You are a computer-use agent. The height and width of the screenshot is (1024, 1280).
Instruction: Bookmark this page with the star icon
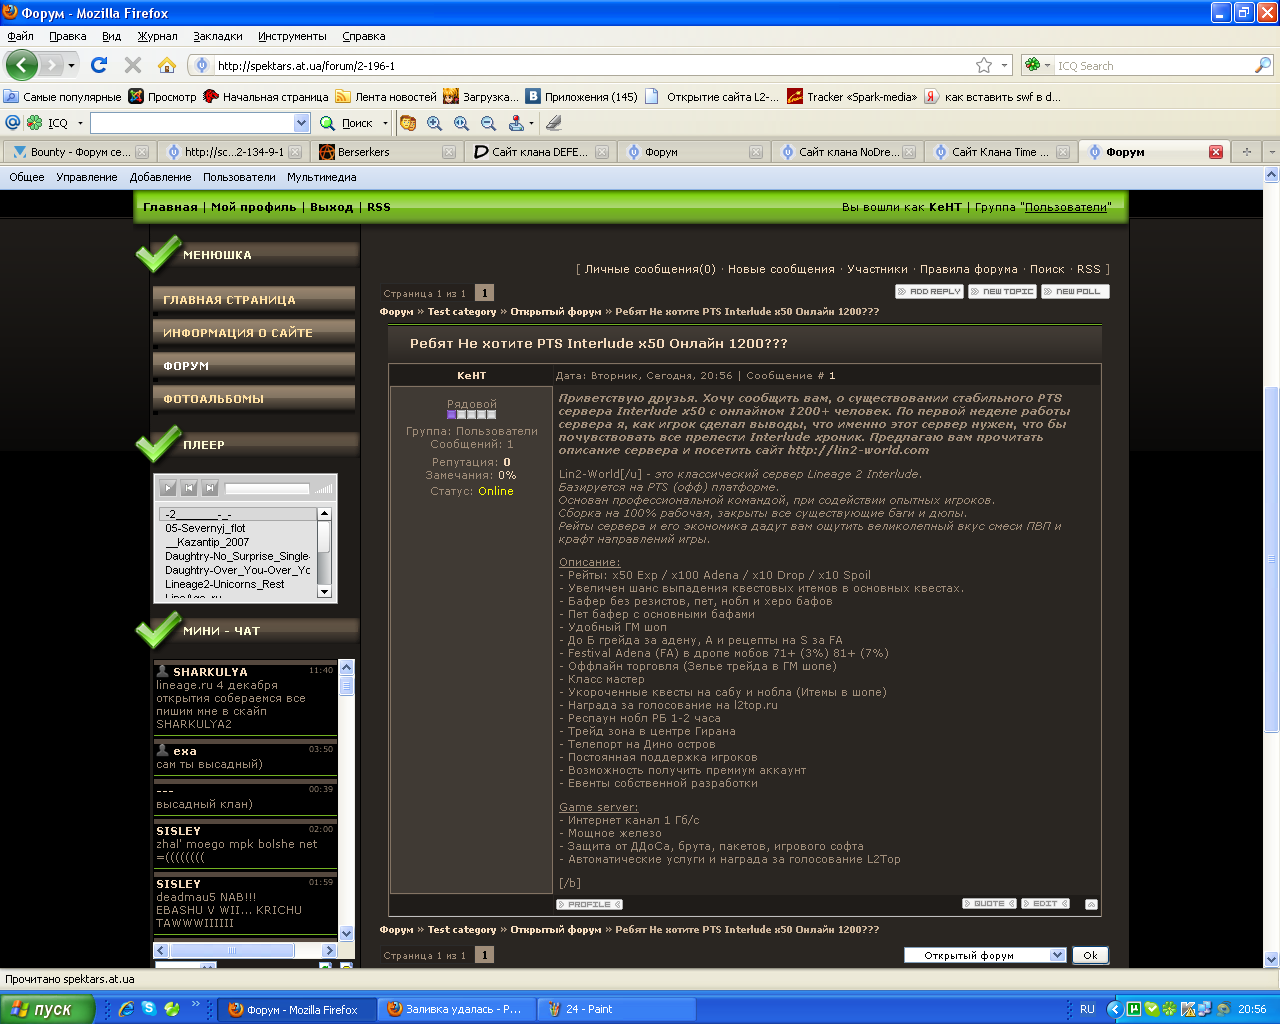(984, 65)
